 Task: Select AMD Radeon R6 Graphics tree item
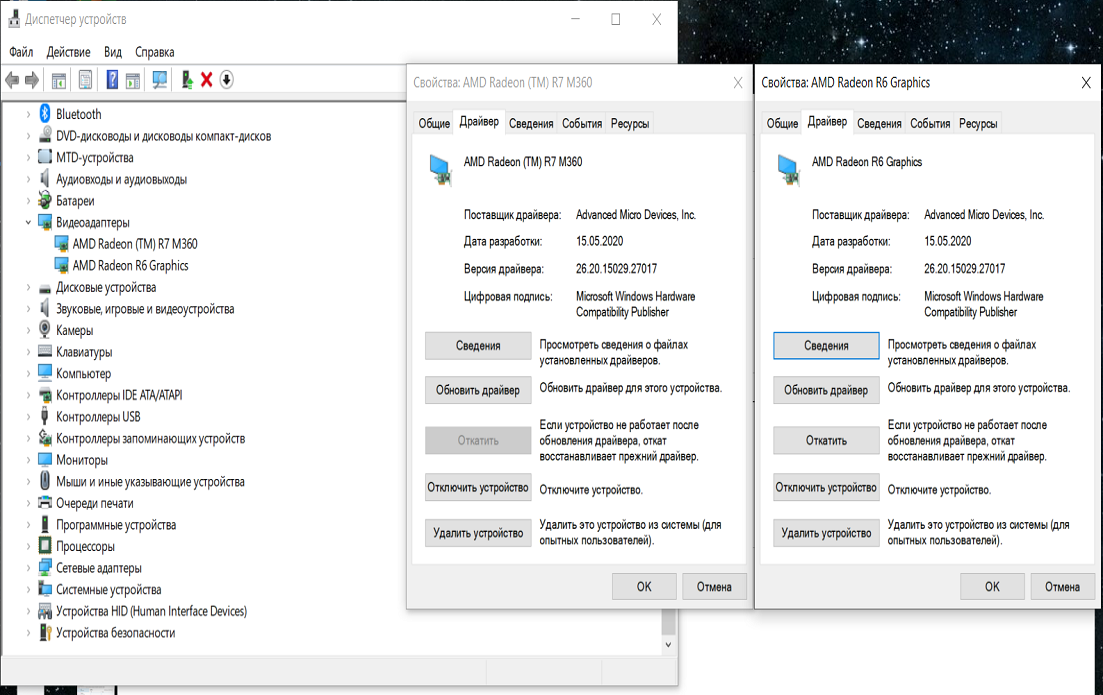click(131, 265)
